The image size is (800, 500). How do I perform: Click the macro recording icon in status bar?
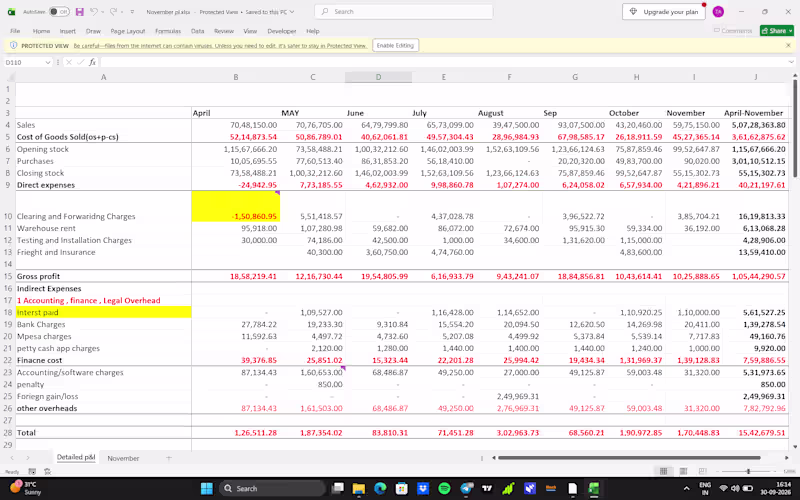[x=32, y=471]
